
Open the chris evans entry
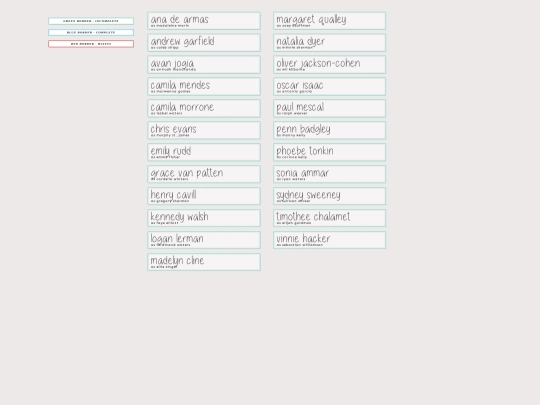click(204, 131)
